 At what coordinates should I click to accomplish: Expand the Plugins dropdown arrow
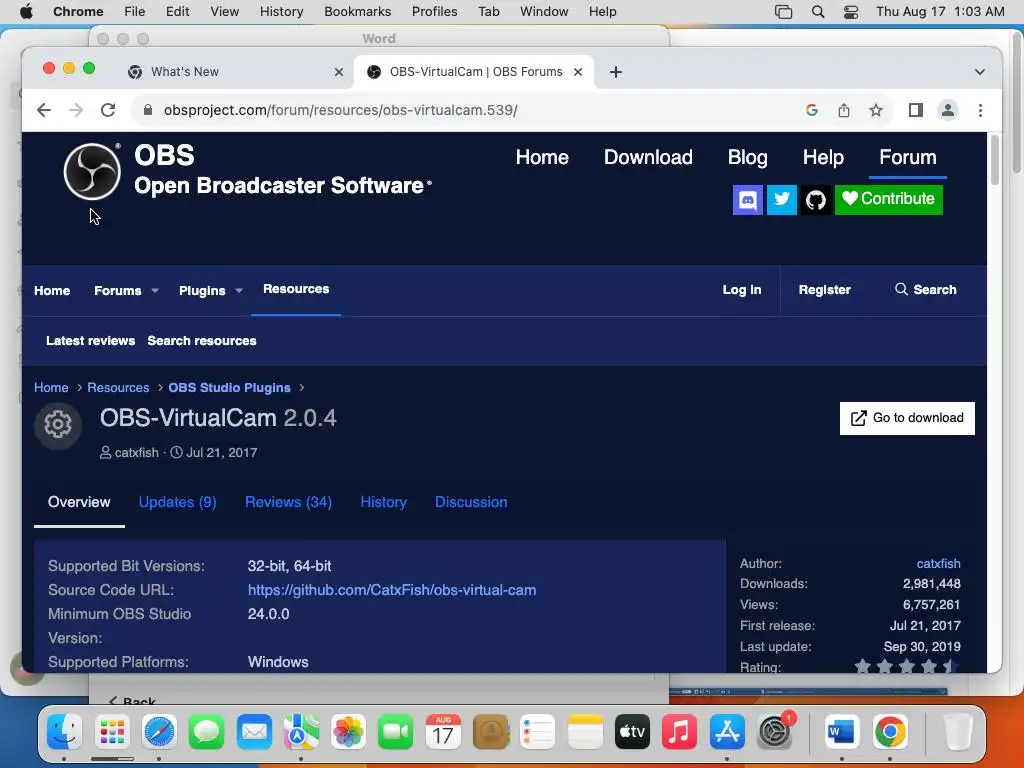239,291
